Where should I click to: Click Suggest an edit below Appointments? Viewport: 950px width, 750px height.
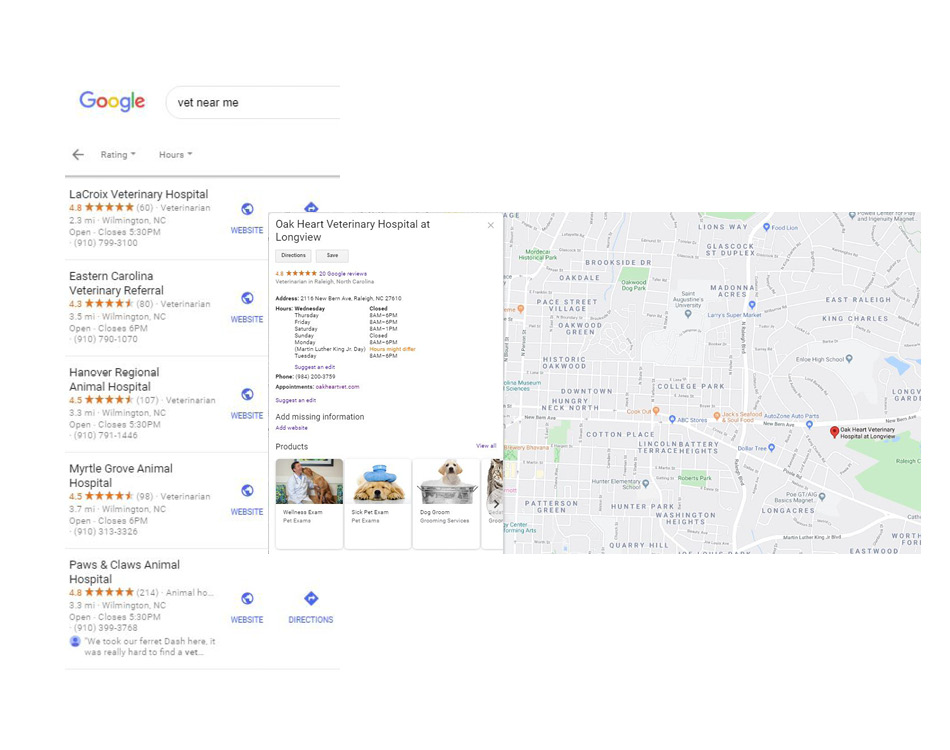[x=296, y=400]
